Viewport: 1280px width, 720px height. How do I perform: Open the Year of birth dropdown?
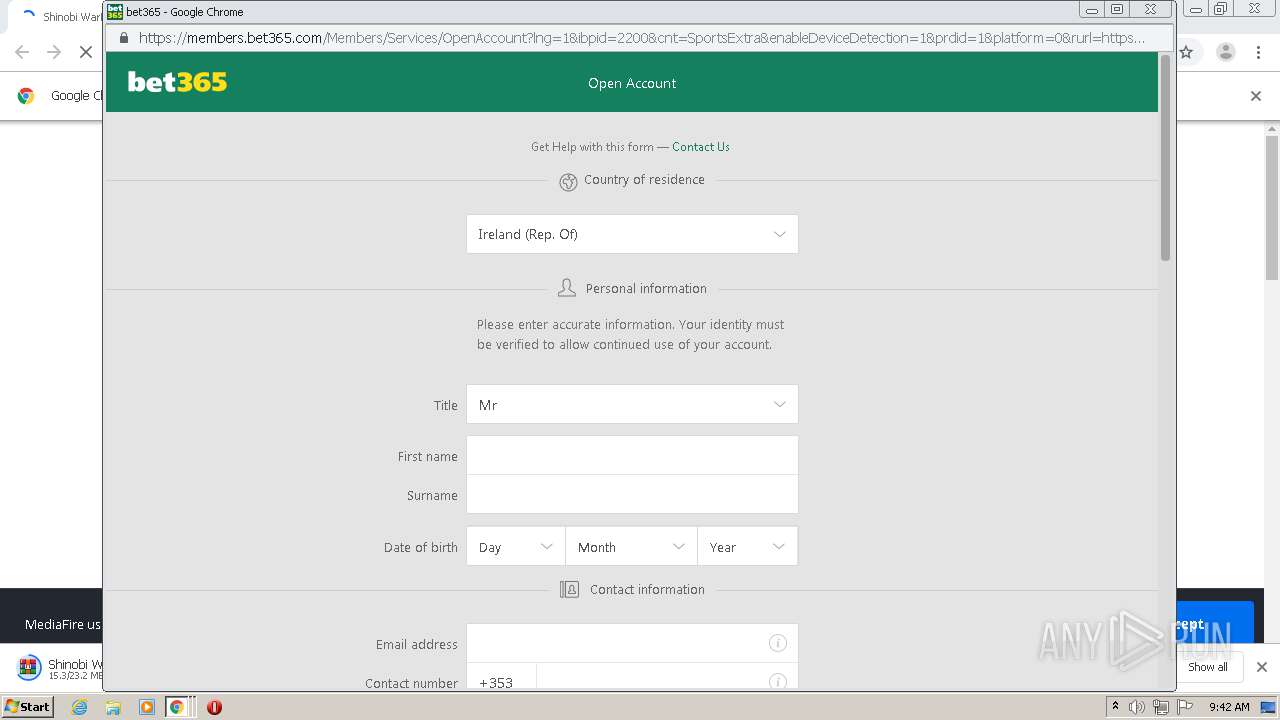pos(748,547)
